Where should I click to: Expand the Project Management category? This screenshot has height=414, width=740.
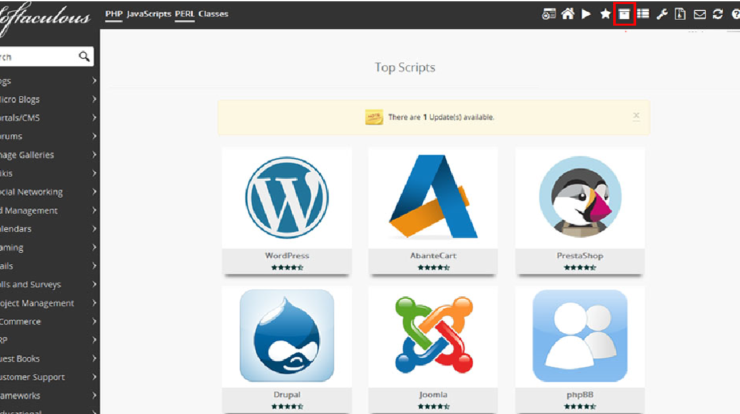click(48, 303)
